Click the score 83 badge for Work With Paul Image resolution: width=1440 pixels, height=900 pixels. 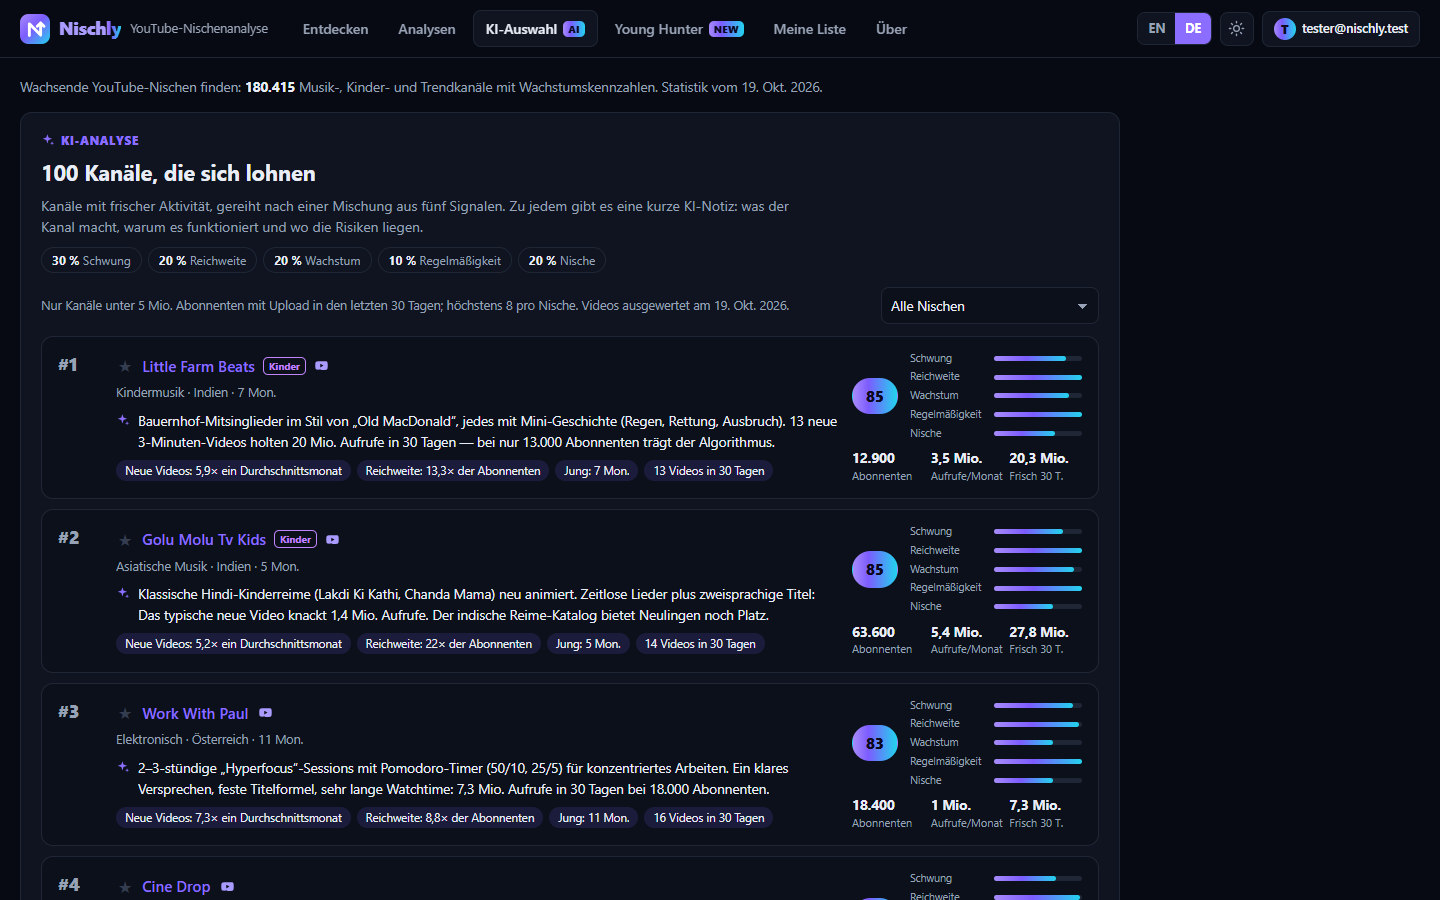[875, 743]
